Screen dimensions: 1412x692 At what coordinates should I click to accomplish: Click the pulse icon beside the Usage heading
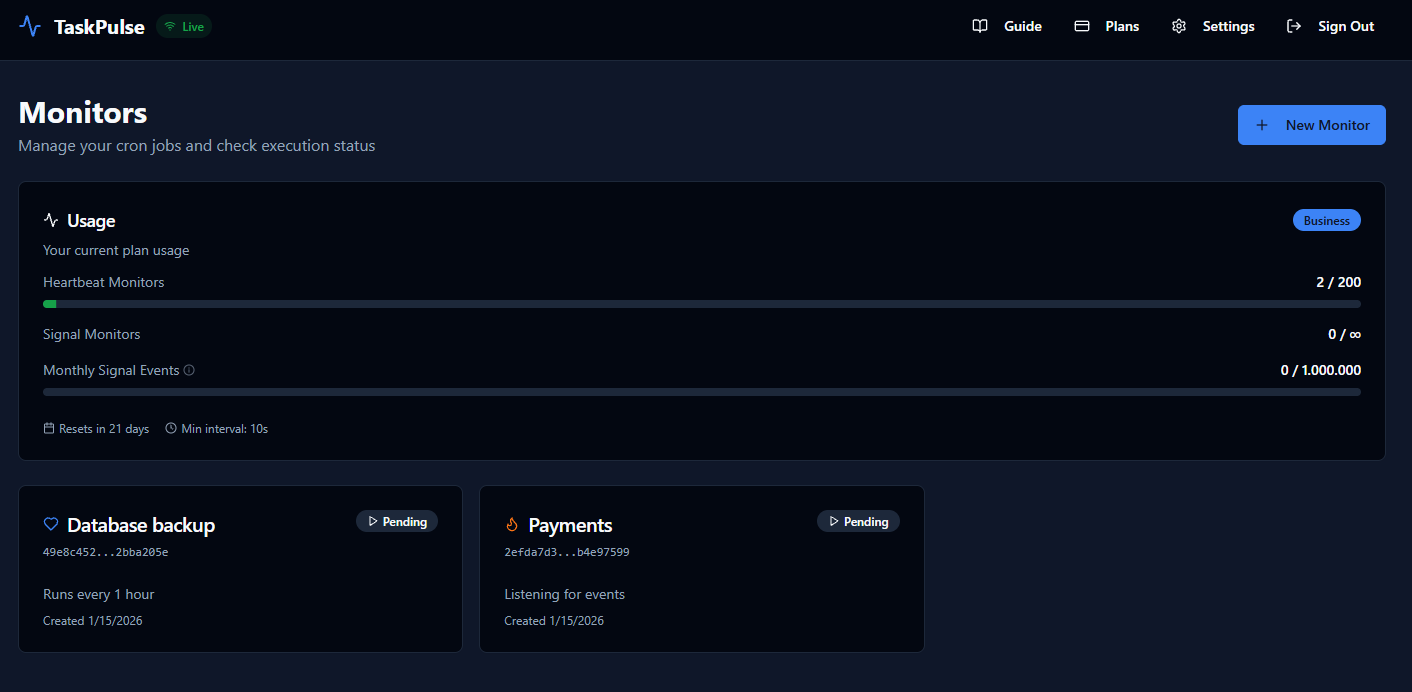tap(51, 220)
